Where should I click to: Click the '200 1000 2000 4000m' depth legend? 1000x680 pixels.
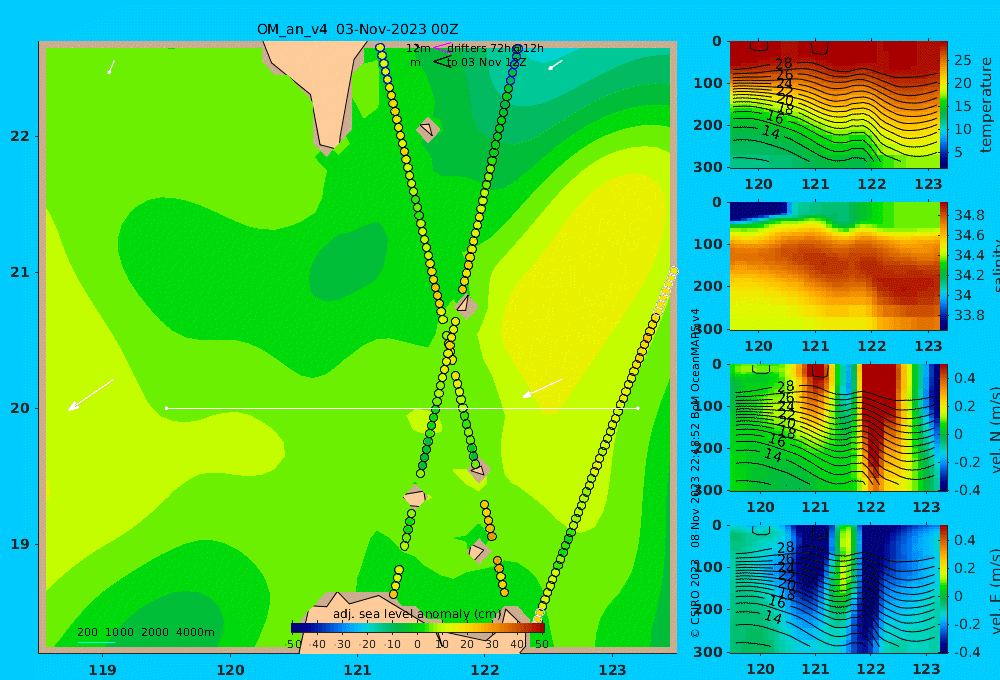(x=146, y=632)
